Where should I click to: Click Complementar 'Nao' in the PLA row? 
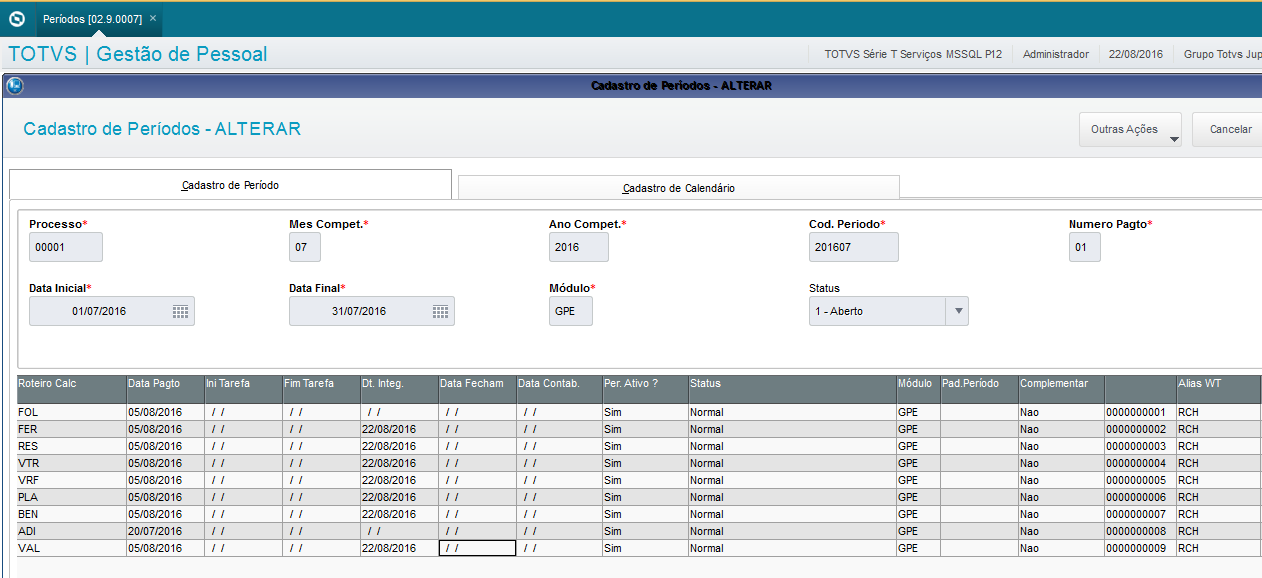click(1062, 497)
